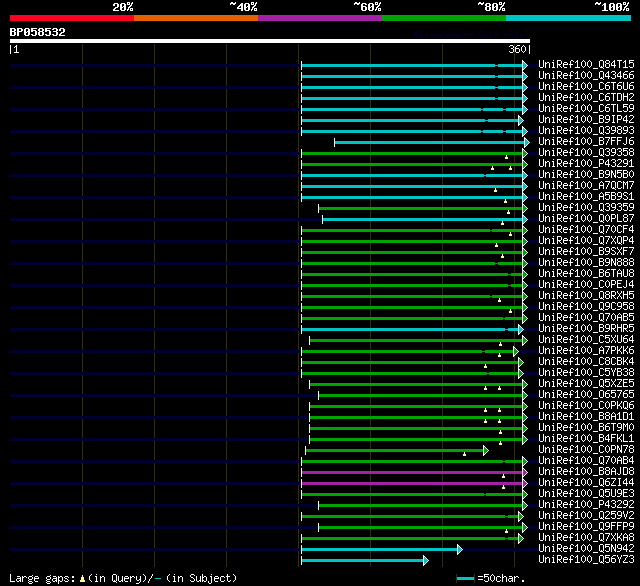Select hit label UniRef100_Q7XKA8
Viewport: 640px width, 586px height.
586,538
